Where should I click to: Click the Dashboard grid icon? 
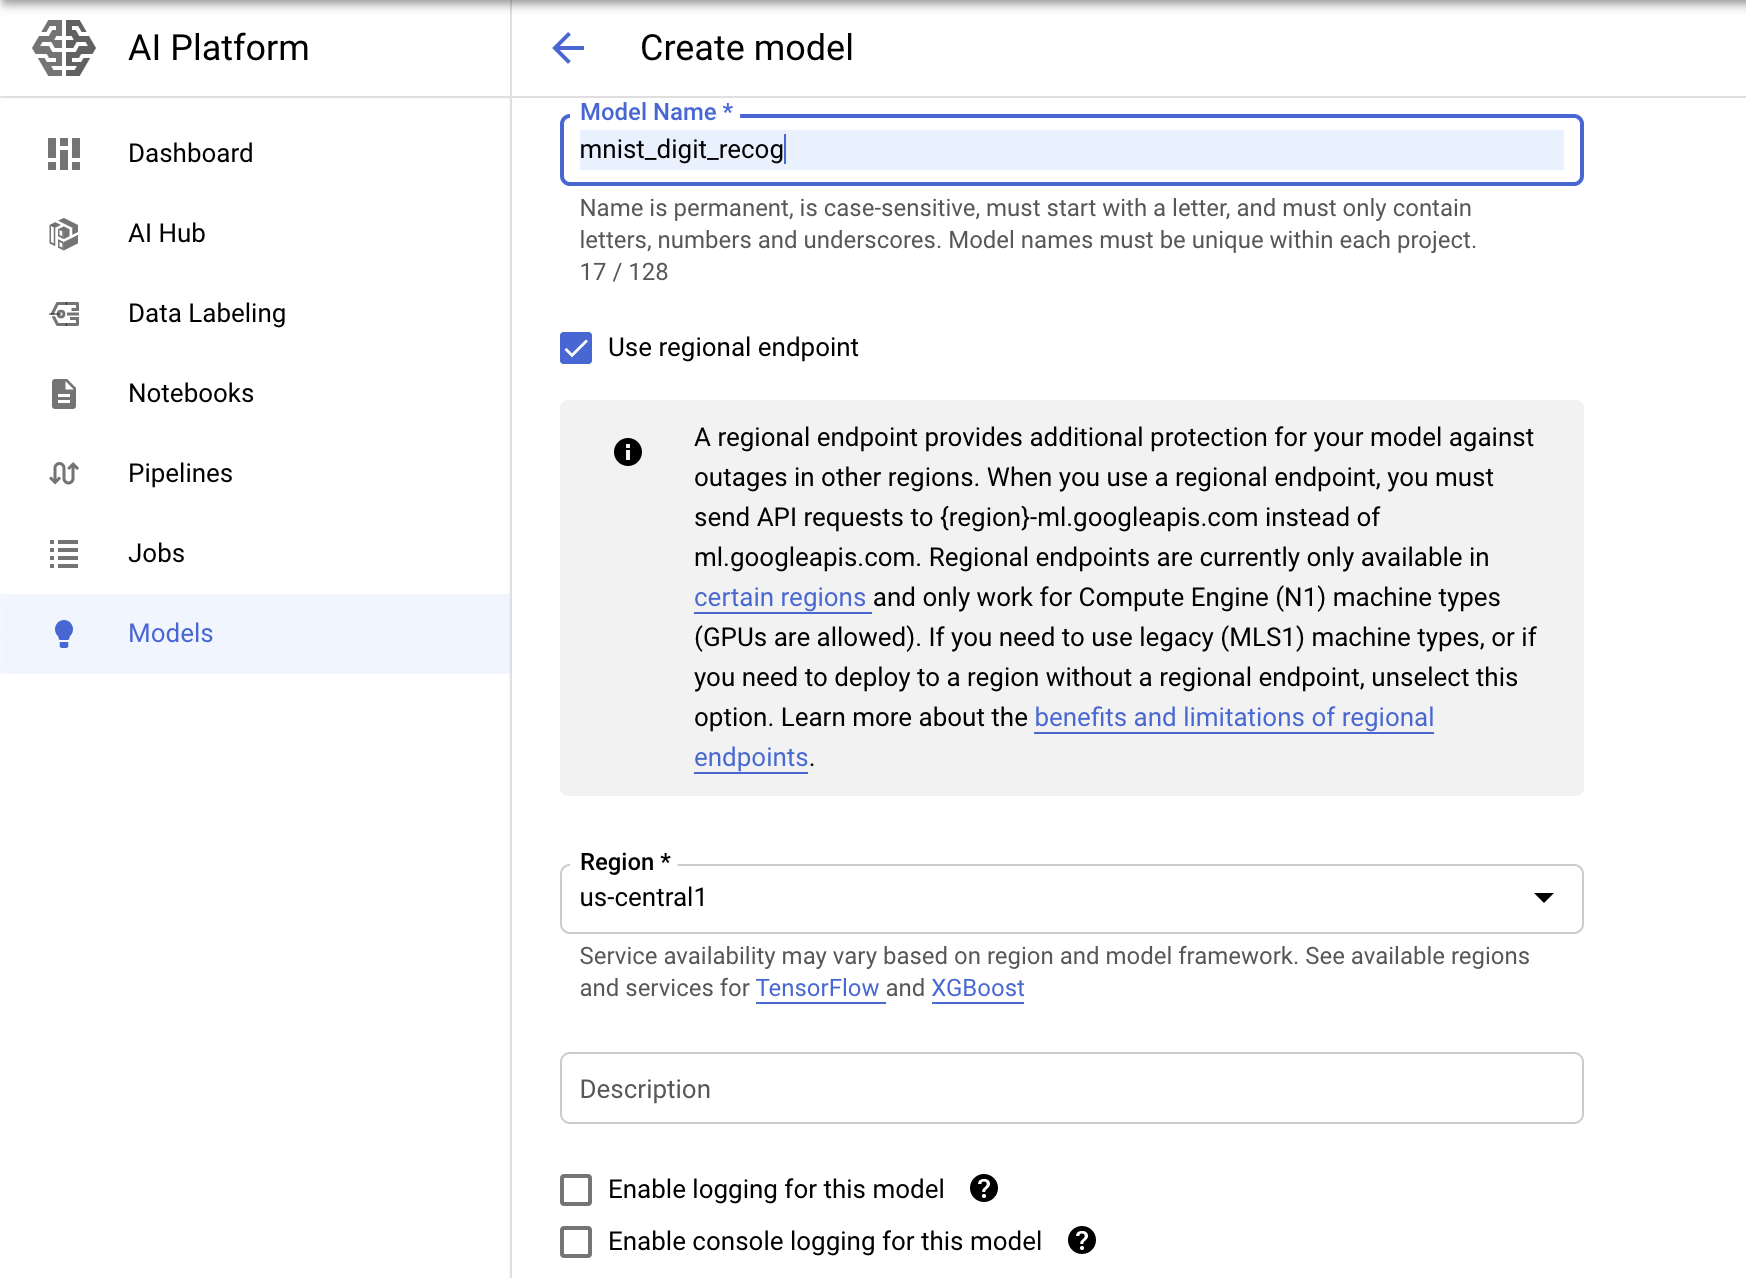coord(64,153)
